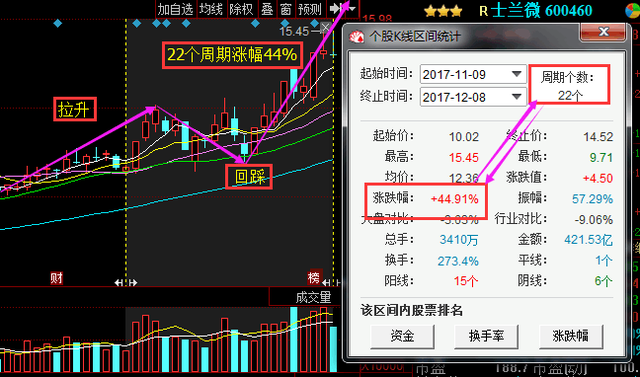The height and width of the screenshot is (377, 640).
Task: Open the 起始时间 date dropdown
Action: (517, 74)
